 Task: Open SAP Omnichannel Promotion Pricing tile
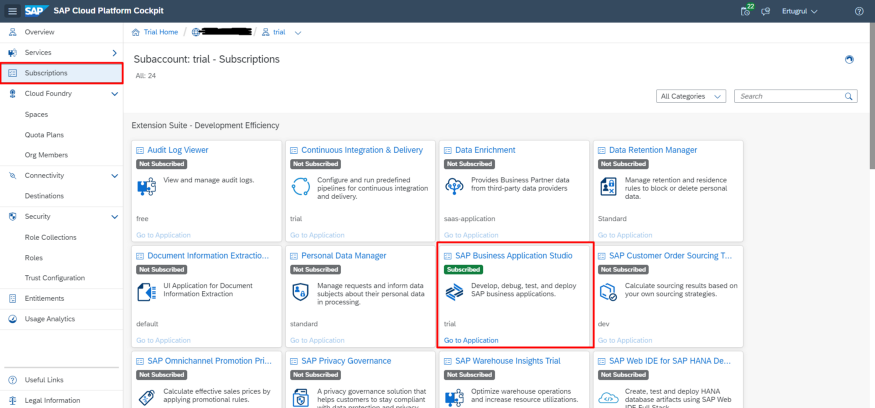[209, 361]
